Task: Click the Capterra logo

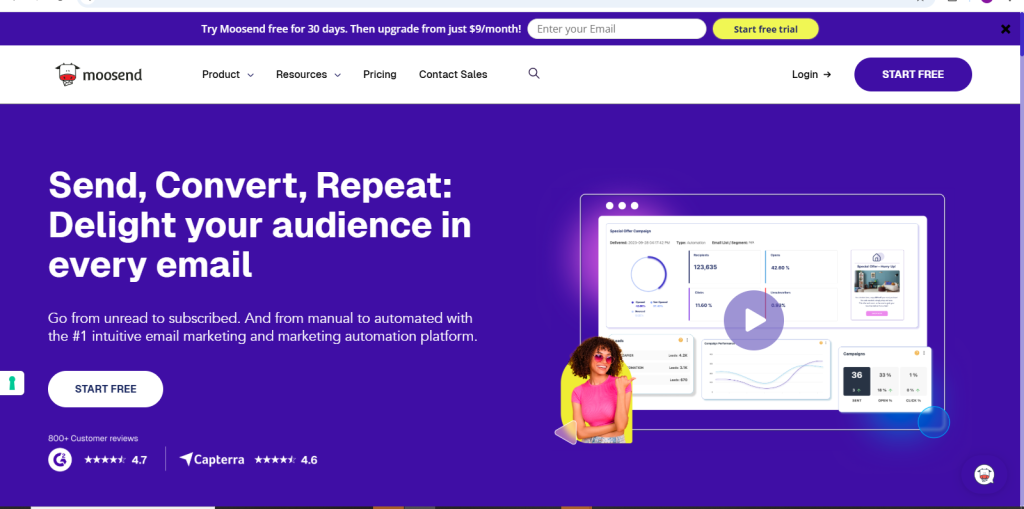Action: pos(212,459)
